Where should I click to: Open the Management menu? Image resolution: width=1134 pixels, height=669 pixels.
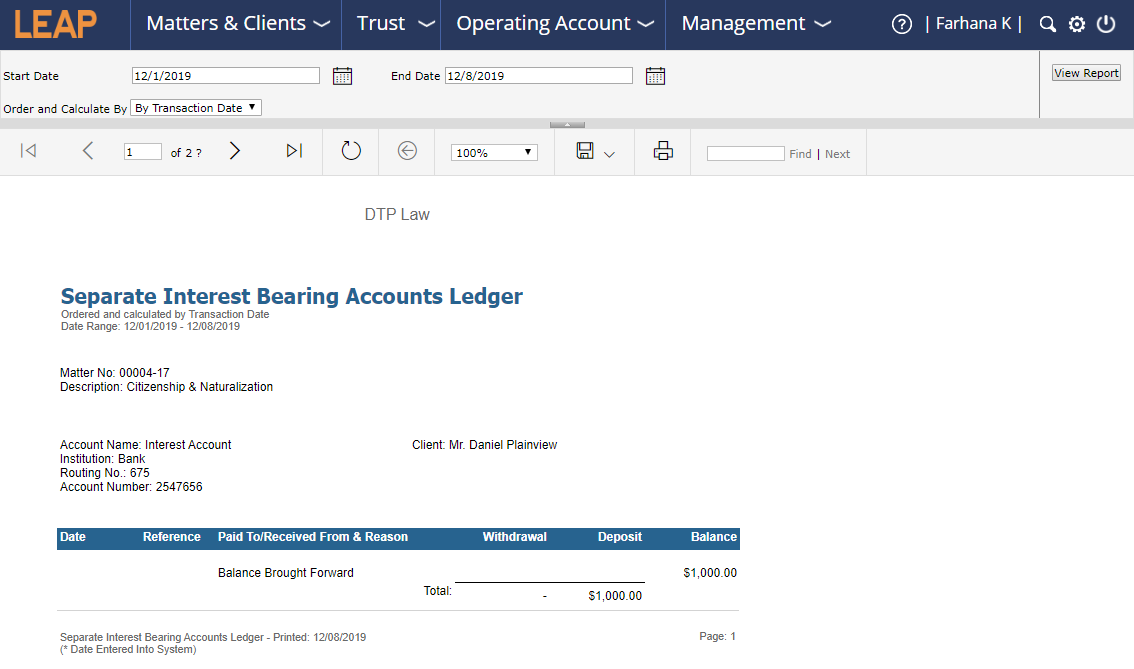756,23
